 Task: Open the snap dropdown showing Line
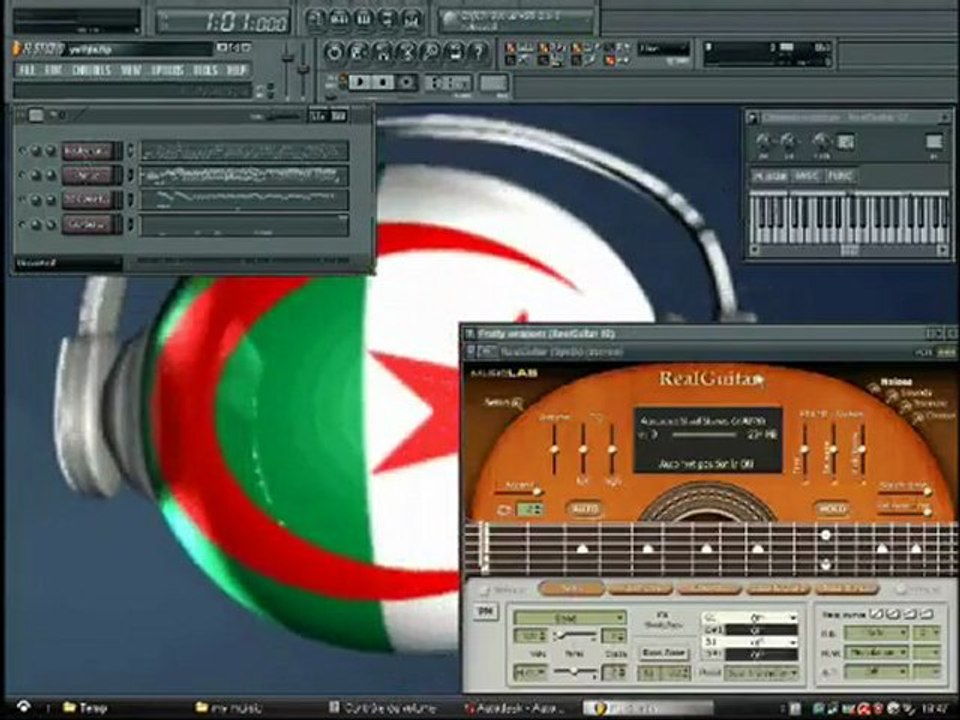point(663,49)
